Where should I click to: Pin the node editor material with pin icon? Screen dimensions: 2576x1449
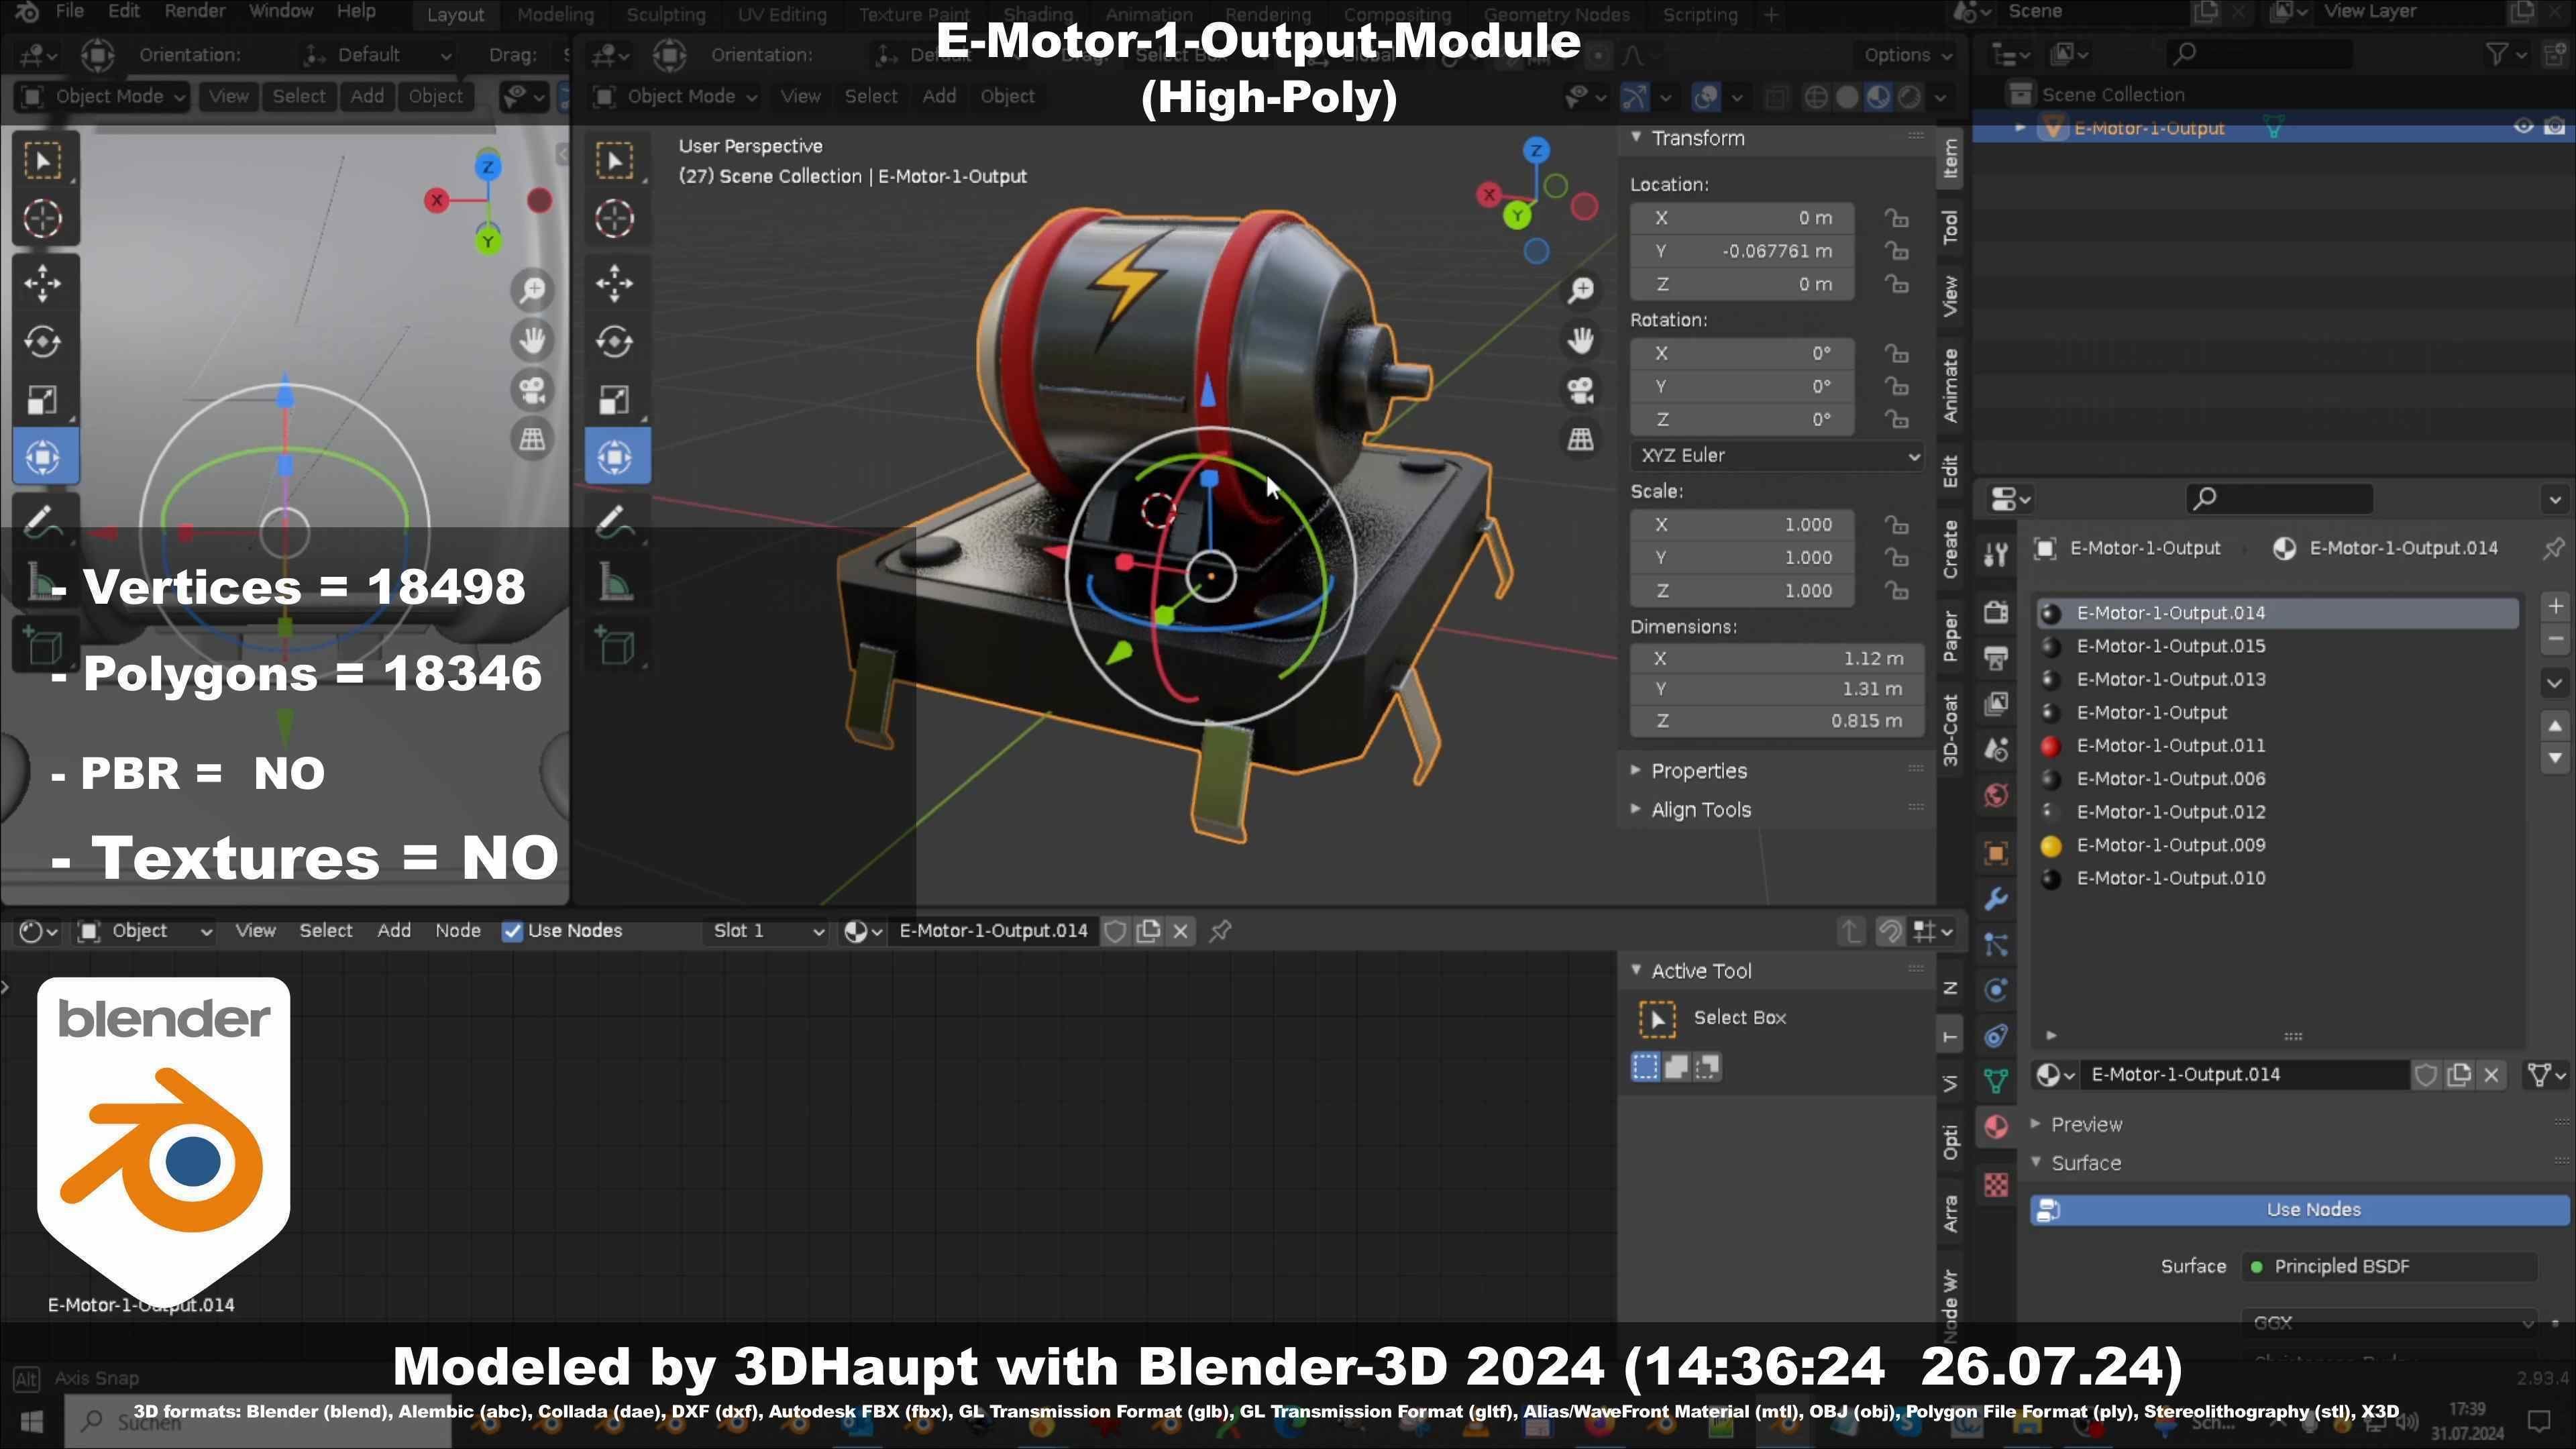[1220, 931]
